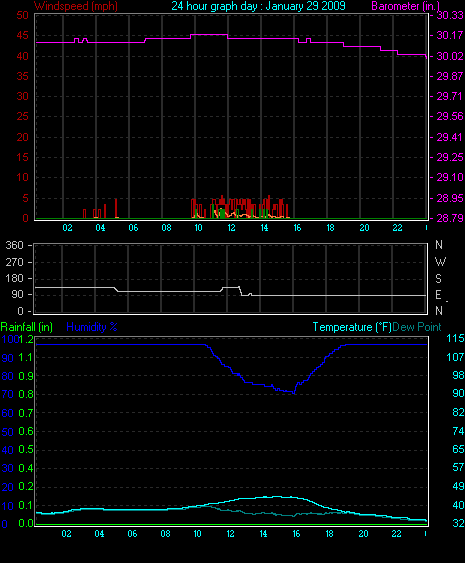Click hour 16 on the bottom graph axis
Screen dimensions: 465x563
296,534
